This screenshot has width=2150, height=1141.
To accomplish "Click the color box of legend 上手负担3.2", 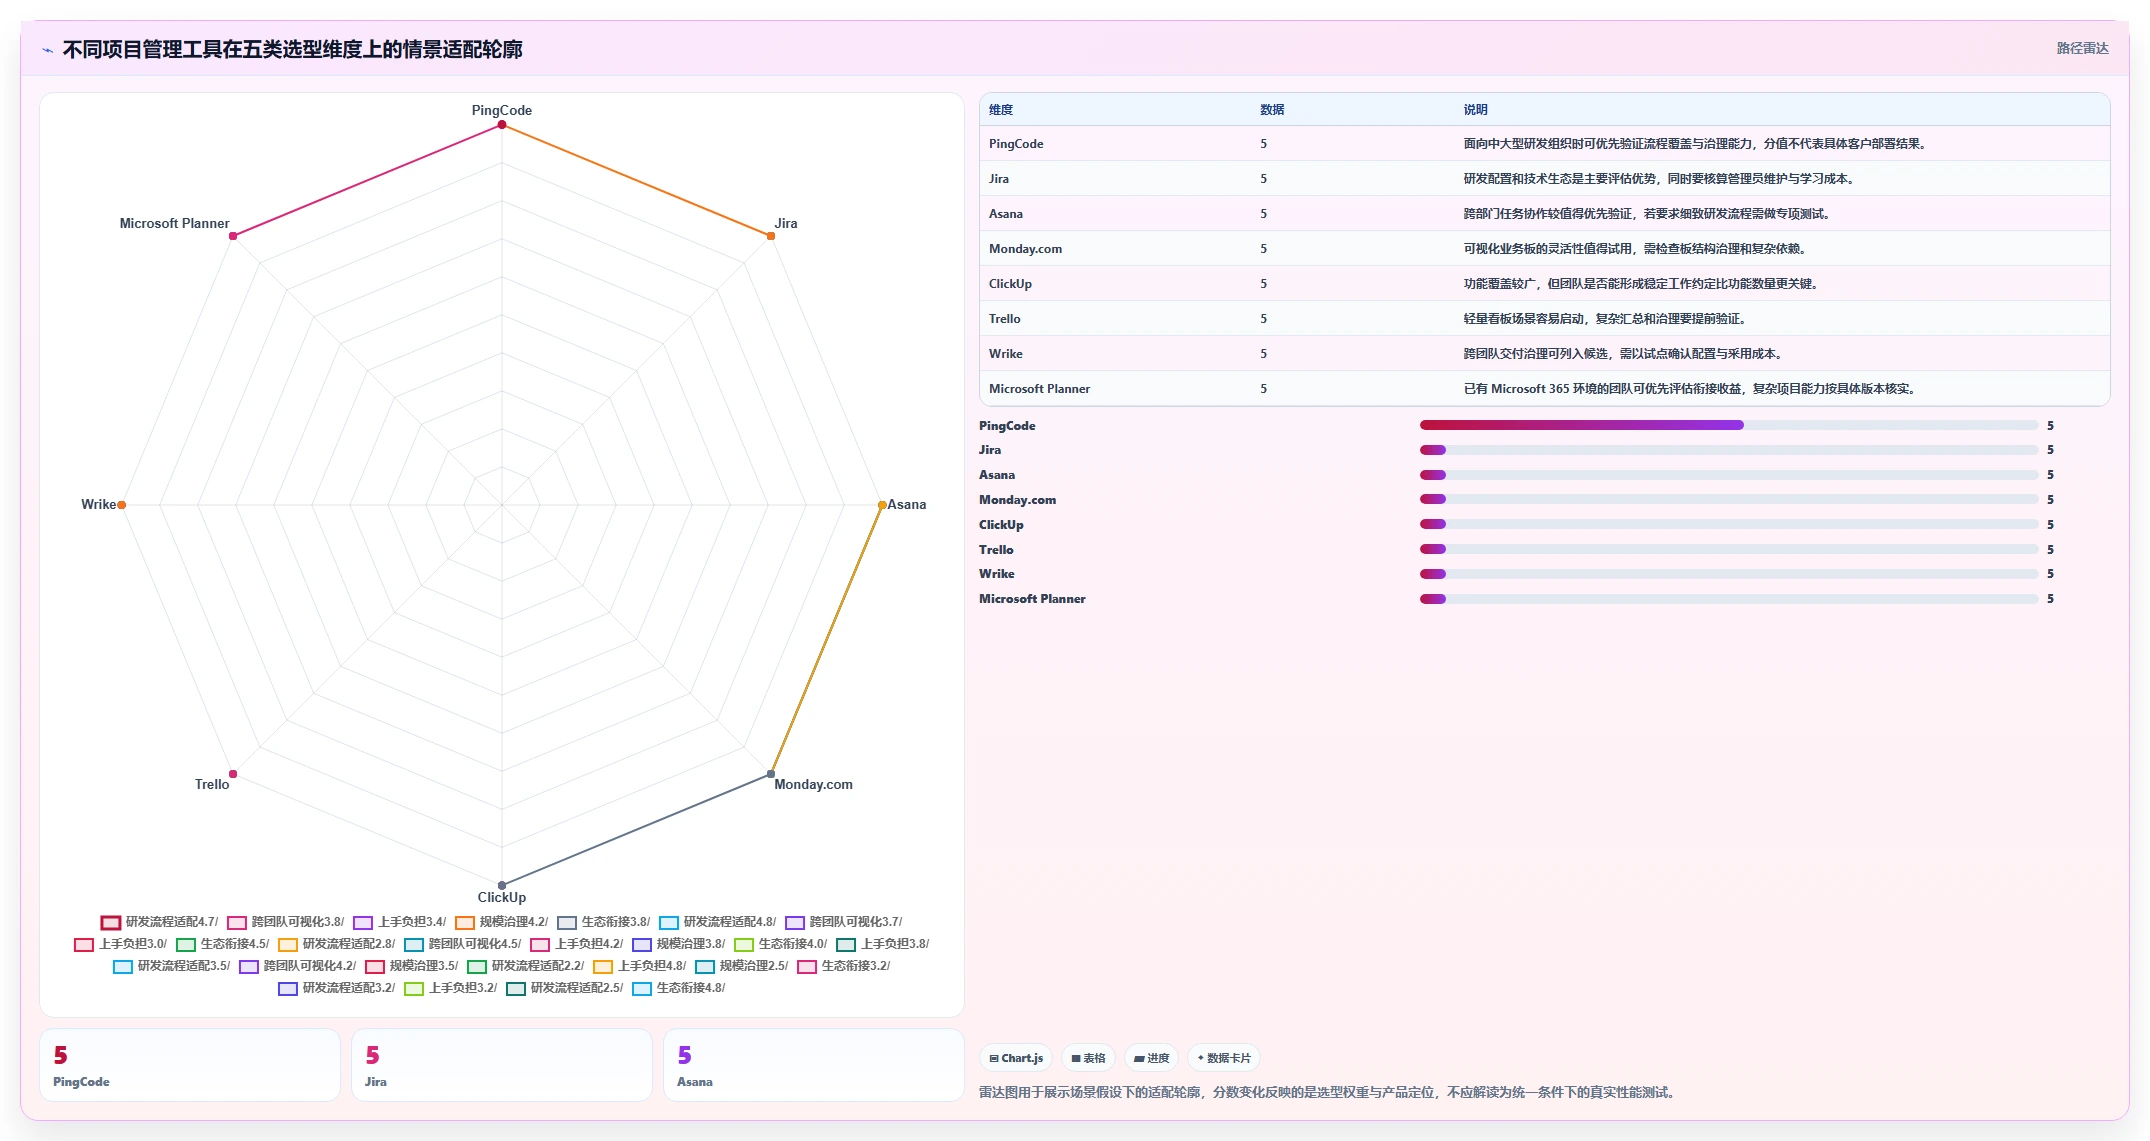I will click(414, 988).
